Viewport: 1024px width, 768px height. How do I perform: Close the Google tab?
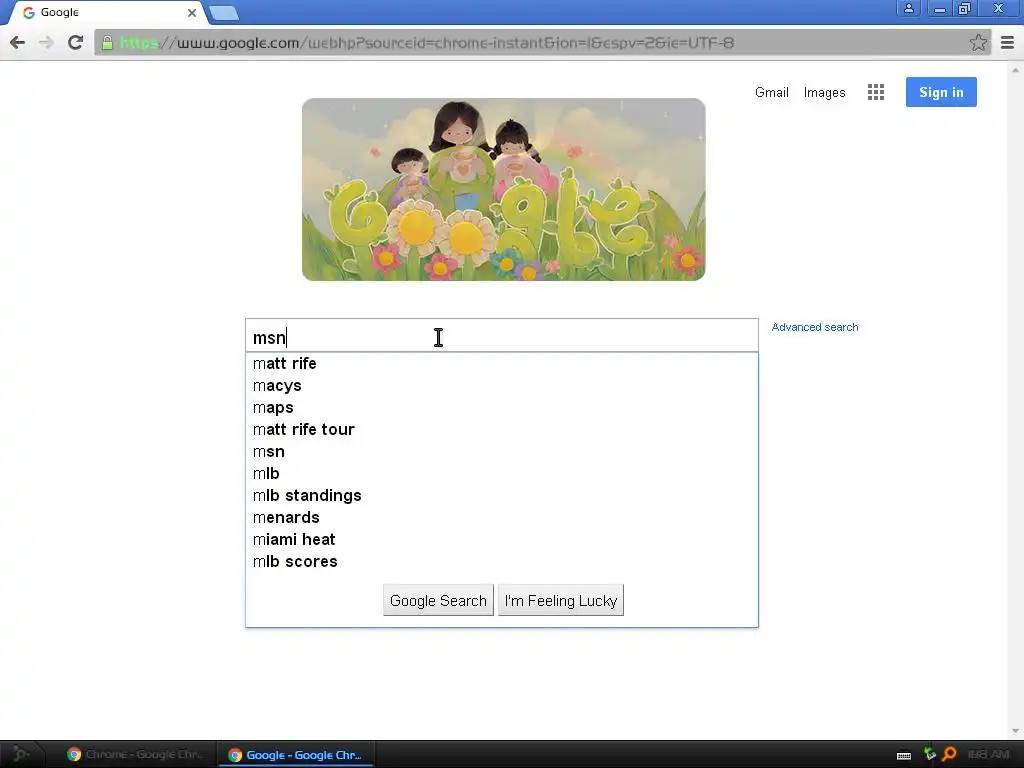tap(191, 12)
